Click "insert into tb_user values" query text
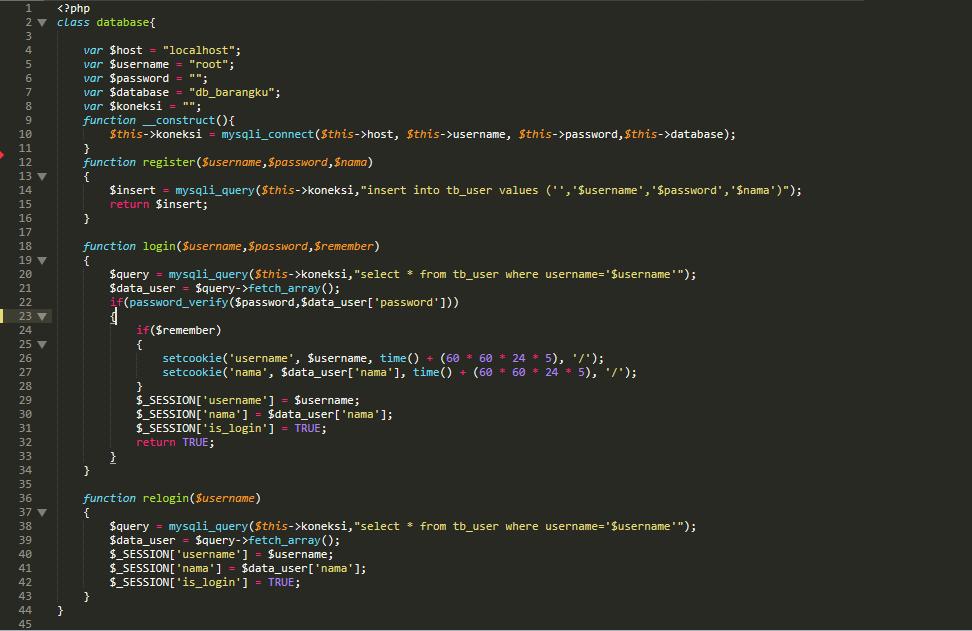972x631 pixels. point(453,190)
